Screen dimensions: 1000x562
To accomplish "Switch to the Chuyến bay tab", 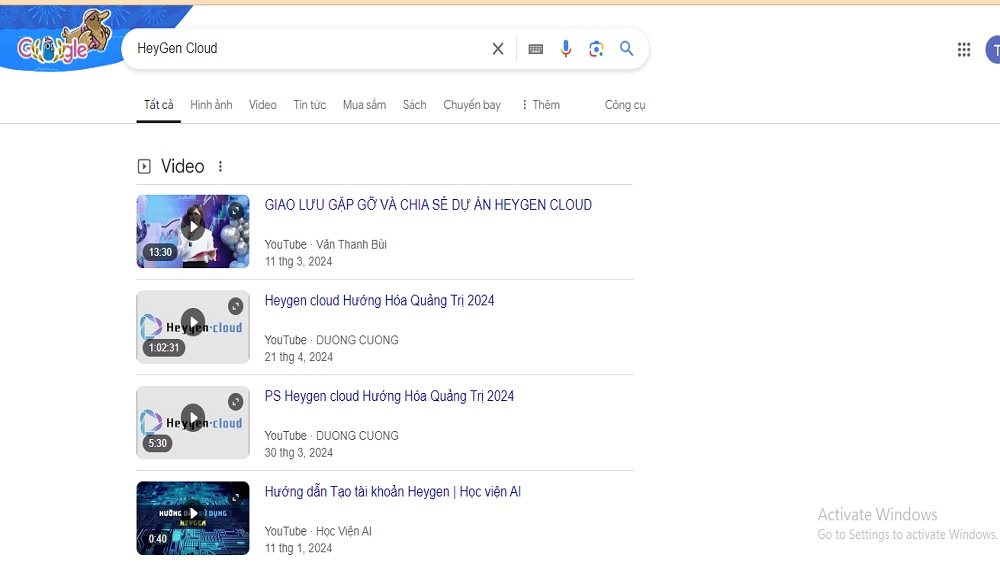I will pyautogui.click(x=472, y=105).
